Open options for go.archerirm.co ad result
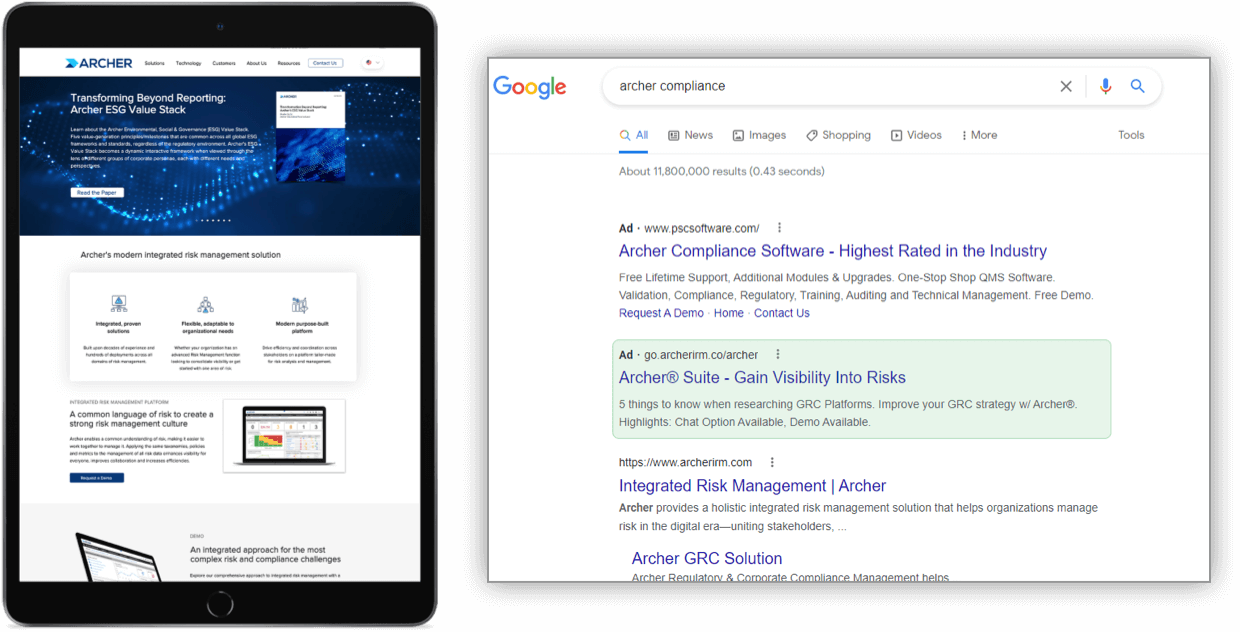The width and height of the screenshot is (1240, 632). tap(778, 355)
